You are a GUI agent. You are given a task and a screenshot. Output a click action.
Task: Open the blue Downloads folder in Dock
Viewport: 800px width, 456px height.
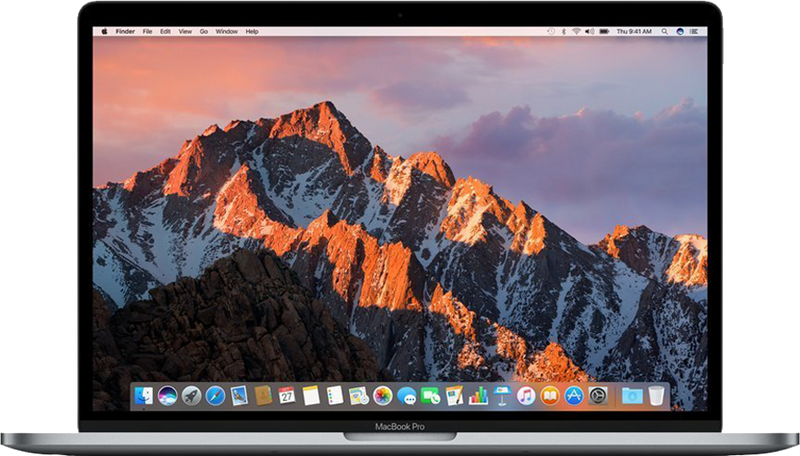click(x=632, y=395)
